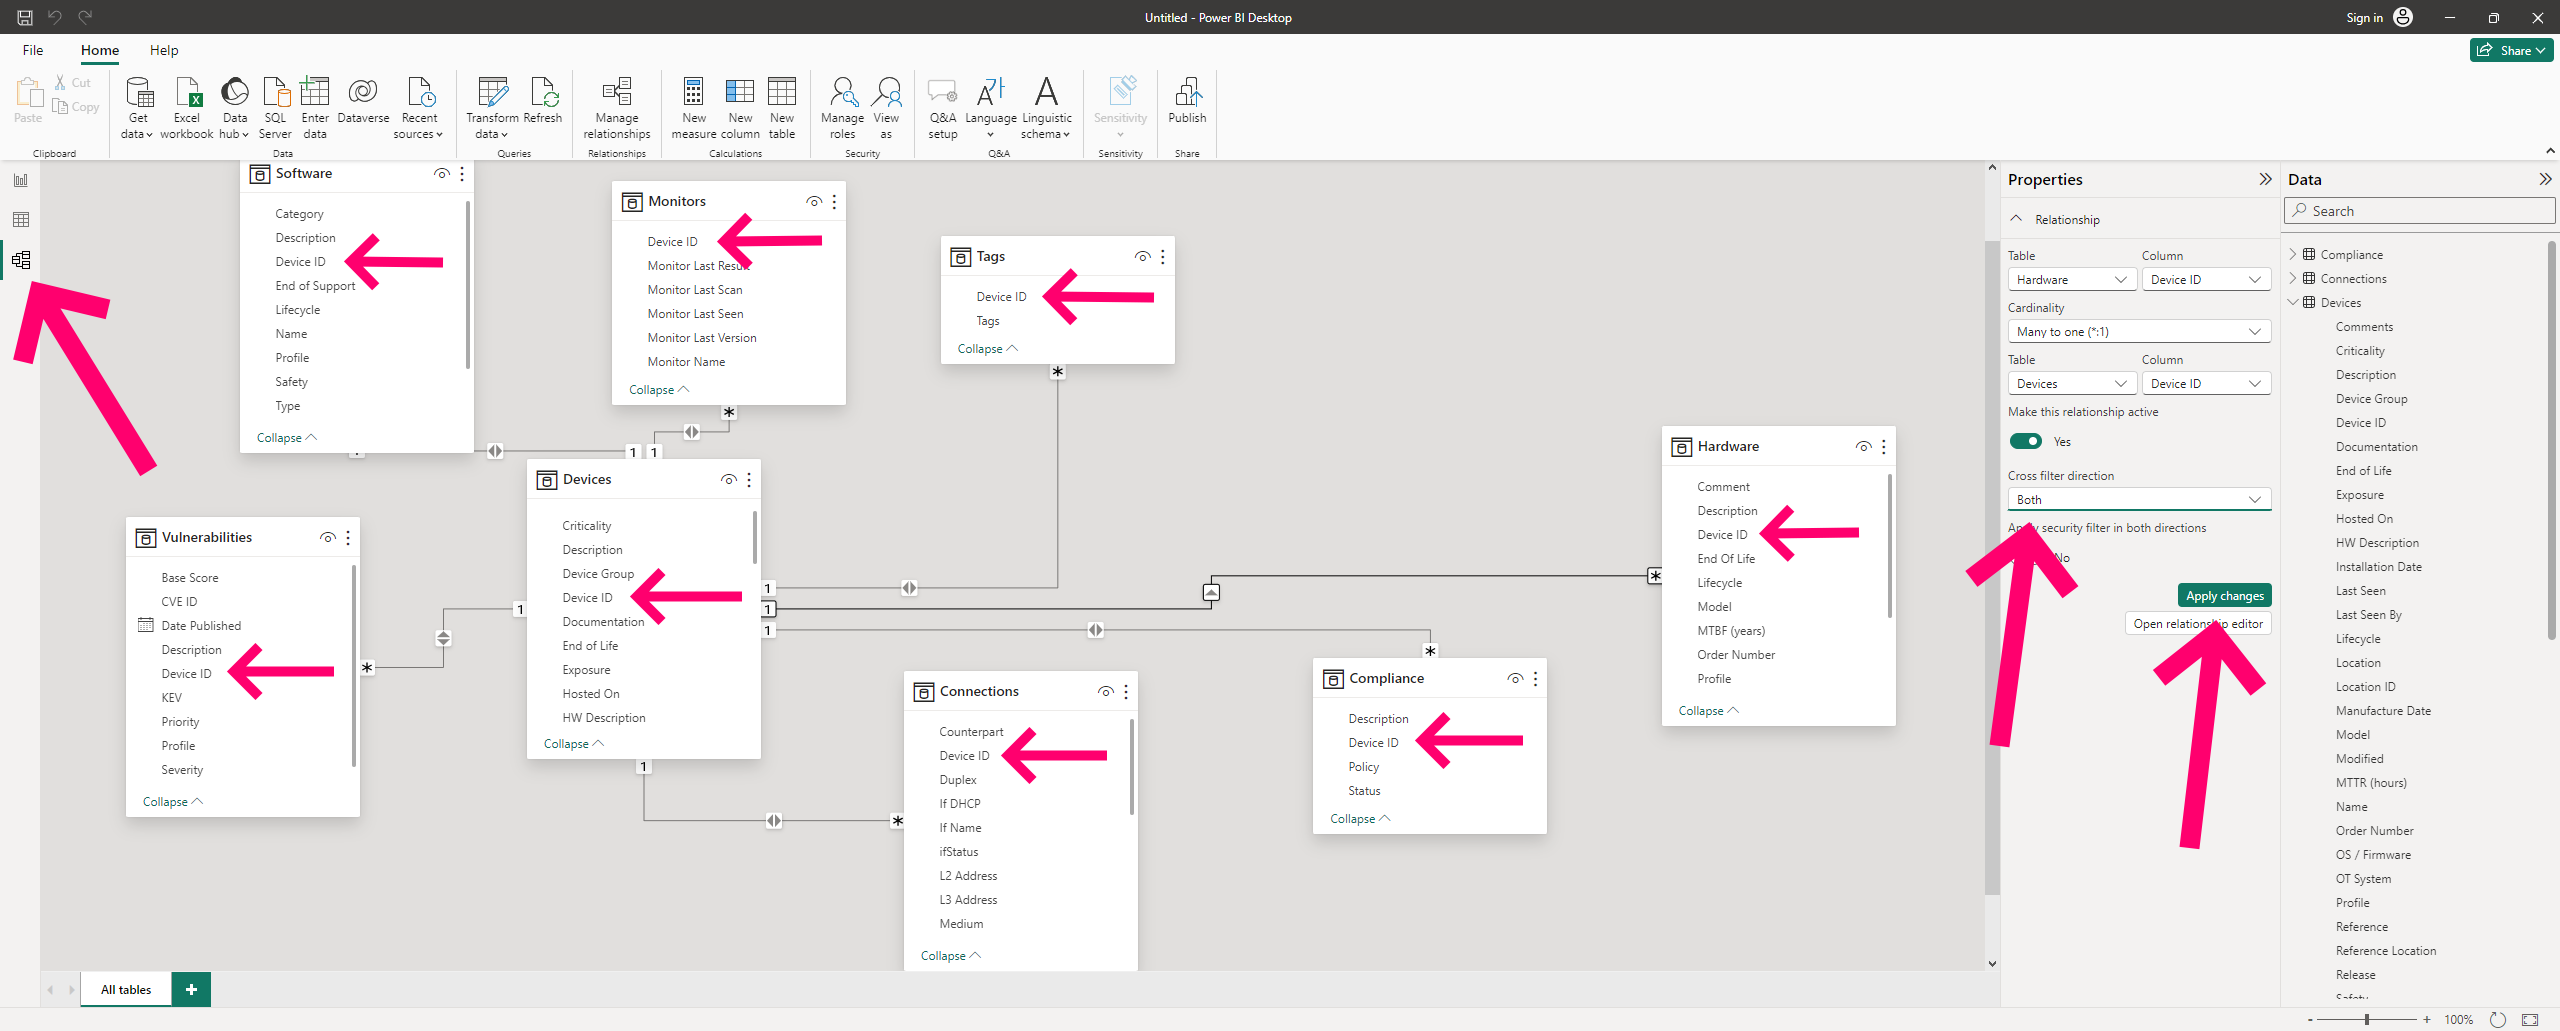Add a new layout tab

tap(191, 990)
